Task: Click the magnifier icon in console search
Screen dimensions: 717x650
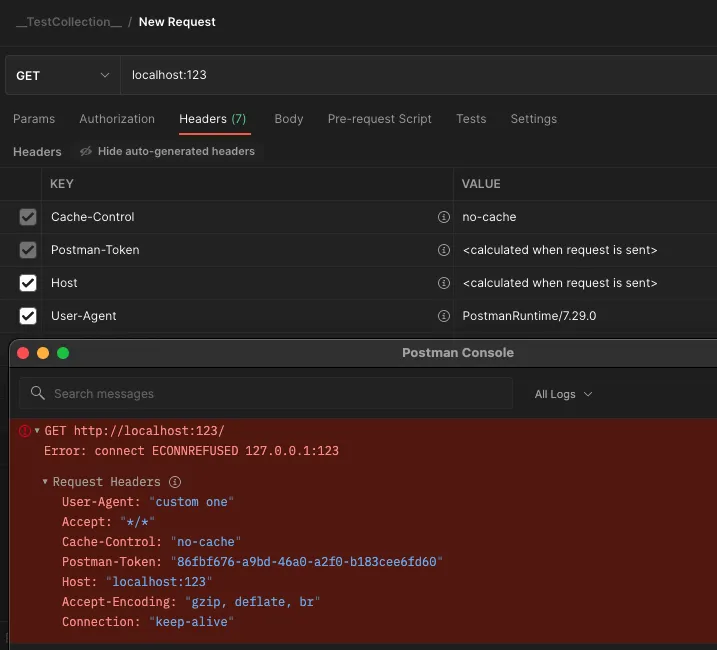Action: (37, 393)
